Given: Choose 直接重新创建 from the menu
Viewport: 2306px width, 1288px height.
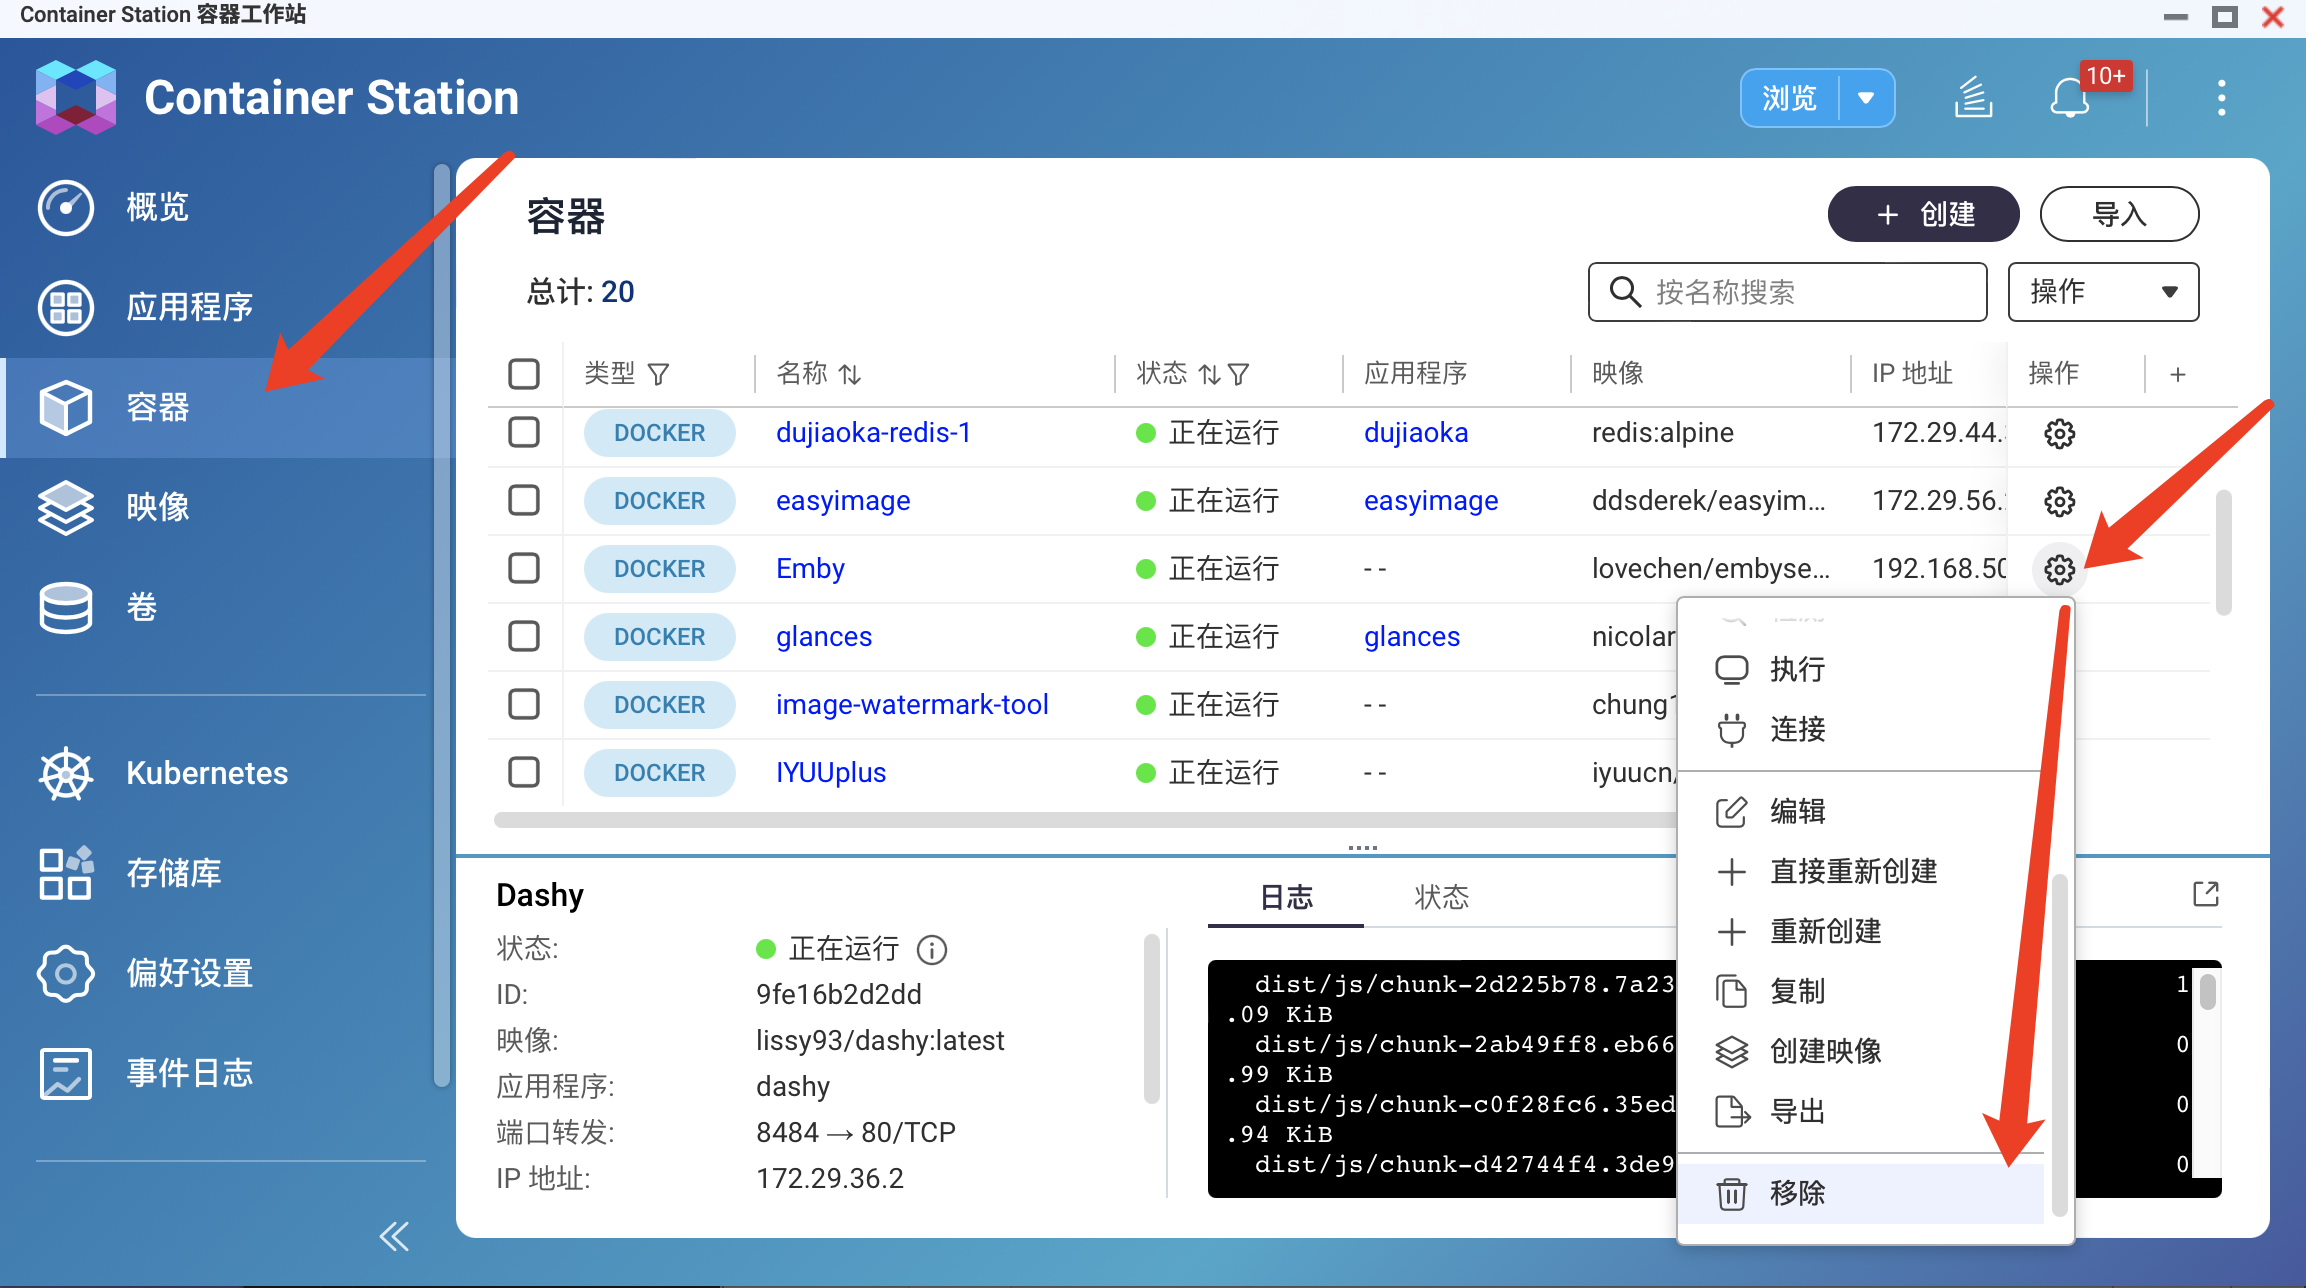Looking at the screenshot, I should (x=1860, y=871).
